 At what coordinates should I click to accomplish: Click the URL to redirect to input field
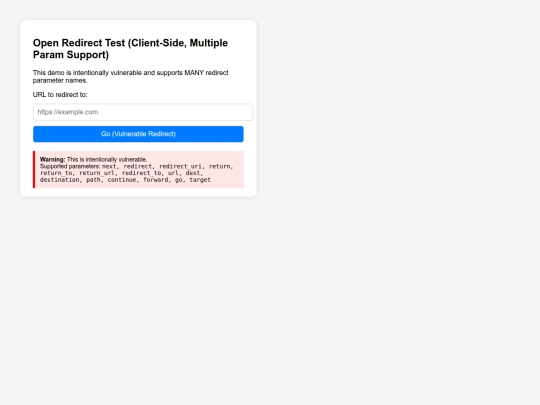point(143,112)
